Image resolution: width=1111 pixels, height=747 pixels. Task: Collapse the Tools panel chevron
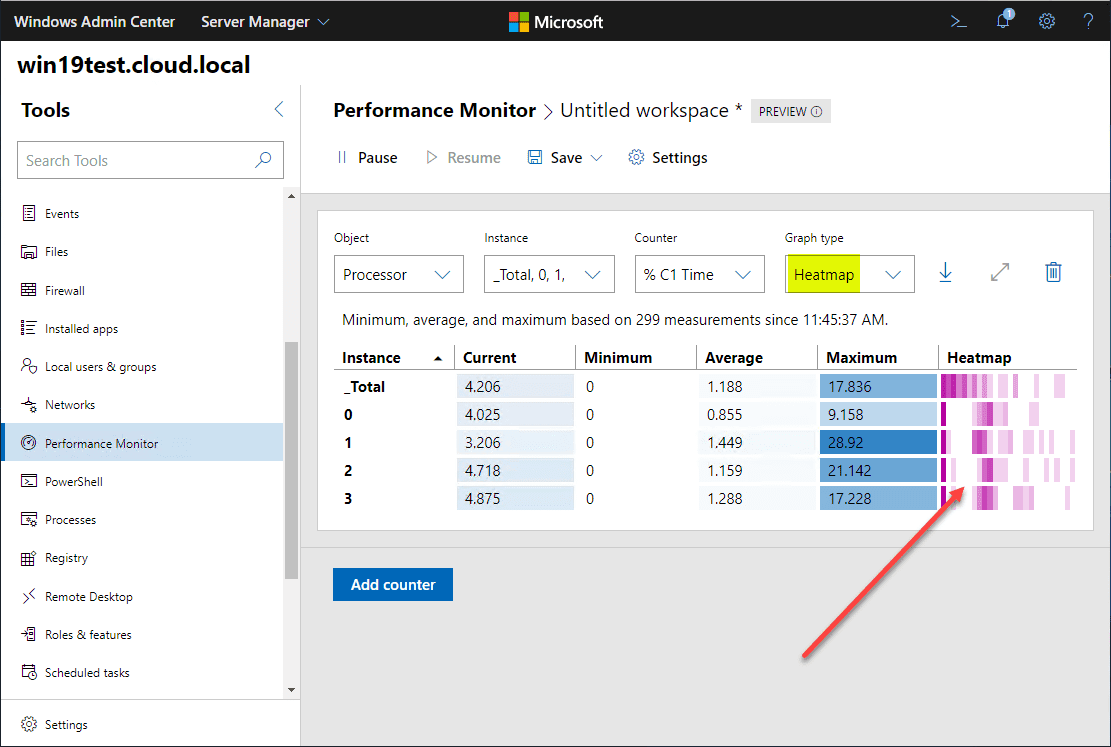[279, 110]
